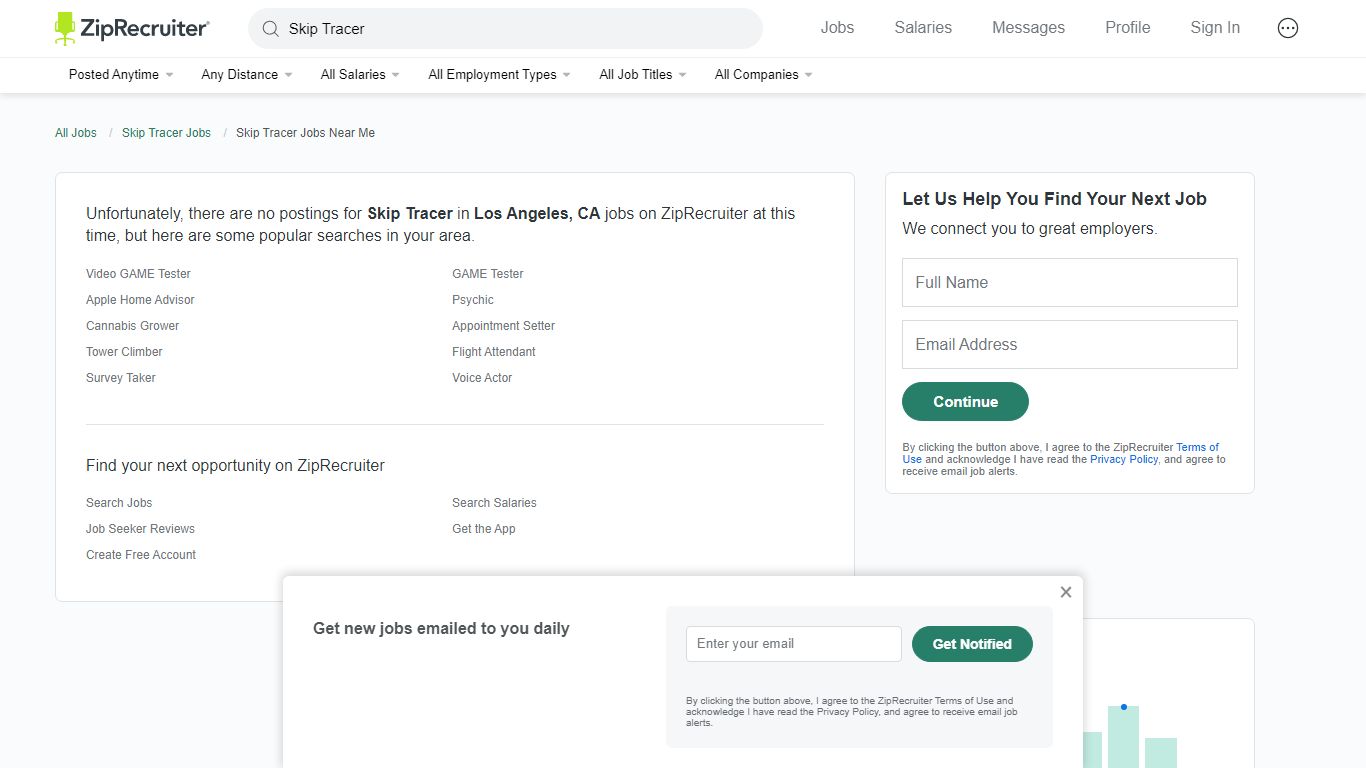The width and height of the screenshot is (1366, 768).
Task: Expand All Employment Types filter
Action: tap(499, 75)
